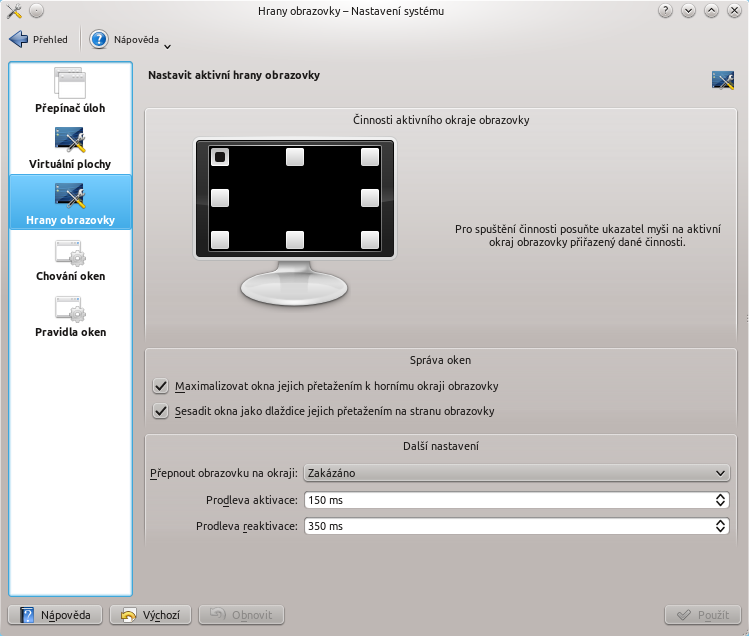Toggle Sesadit okna jako dlaždice checkbox

pyautogui.click(x=160, y=411)
